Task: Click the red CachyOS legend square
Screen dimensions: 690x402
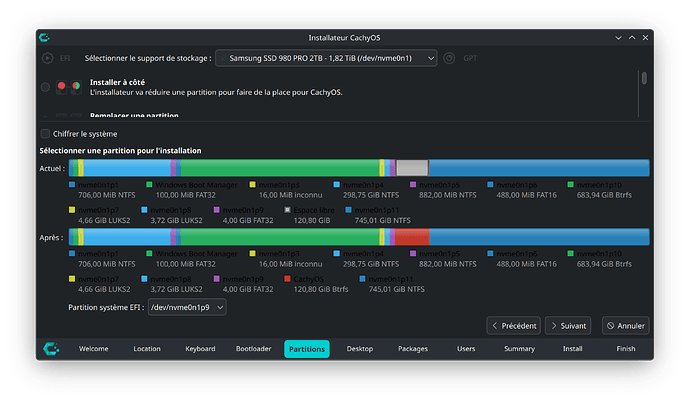Action: pyautogui.click(x=288, y=279)
